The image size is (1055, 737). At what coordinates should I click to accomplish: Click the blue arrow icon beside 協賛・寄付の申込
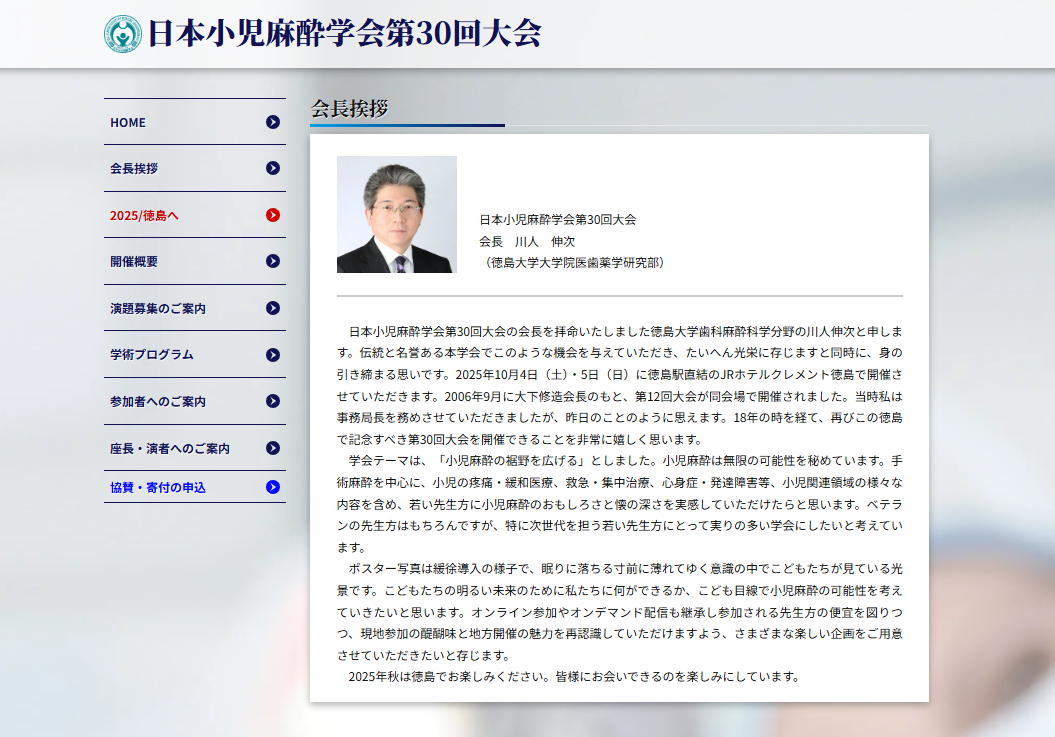pos(272,487)
